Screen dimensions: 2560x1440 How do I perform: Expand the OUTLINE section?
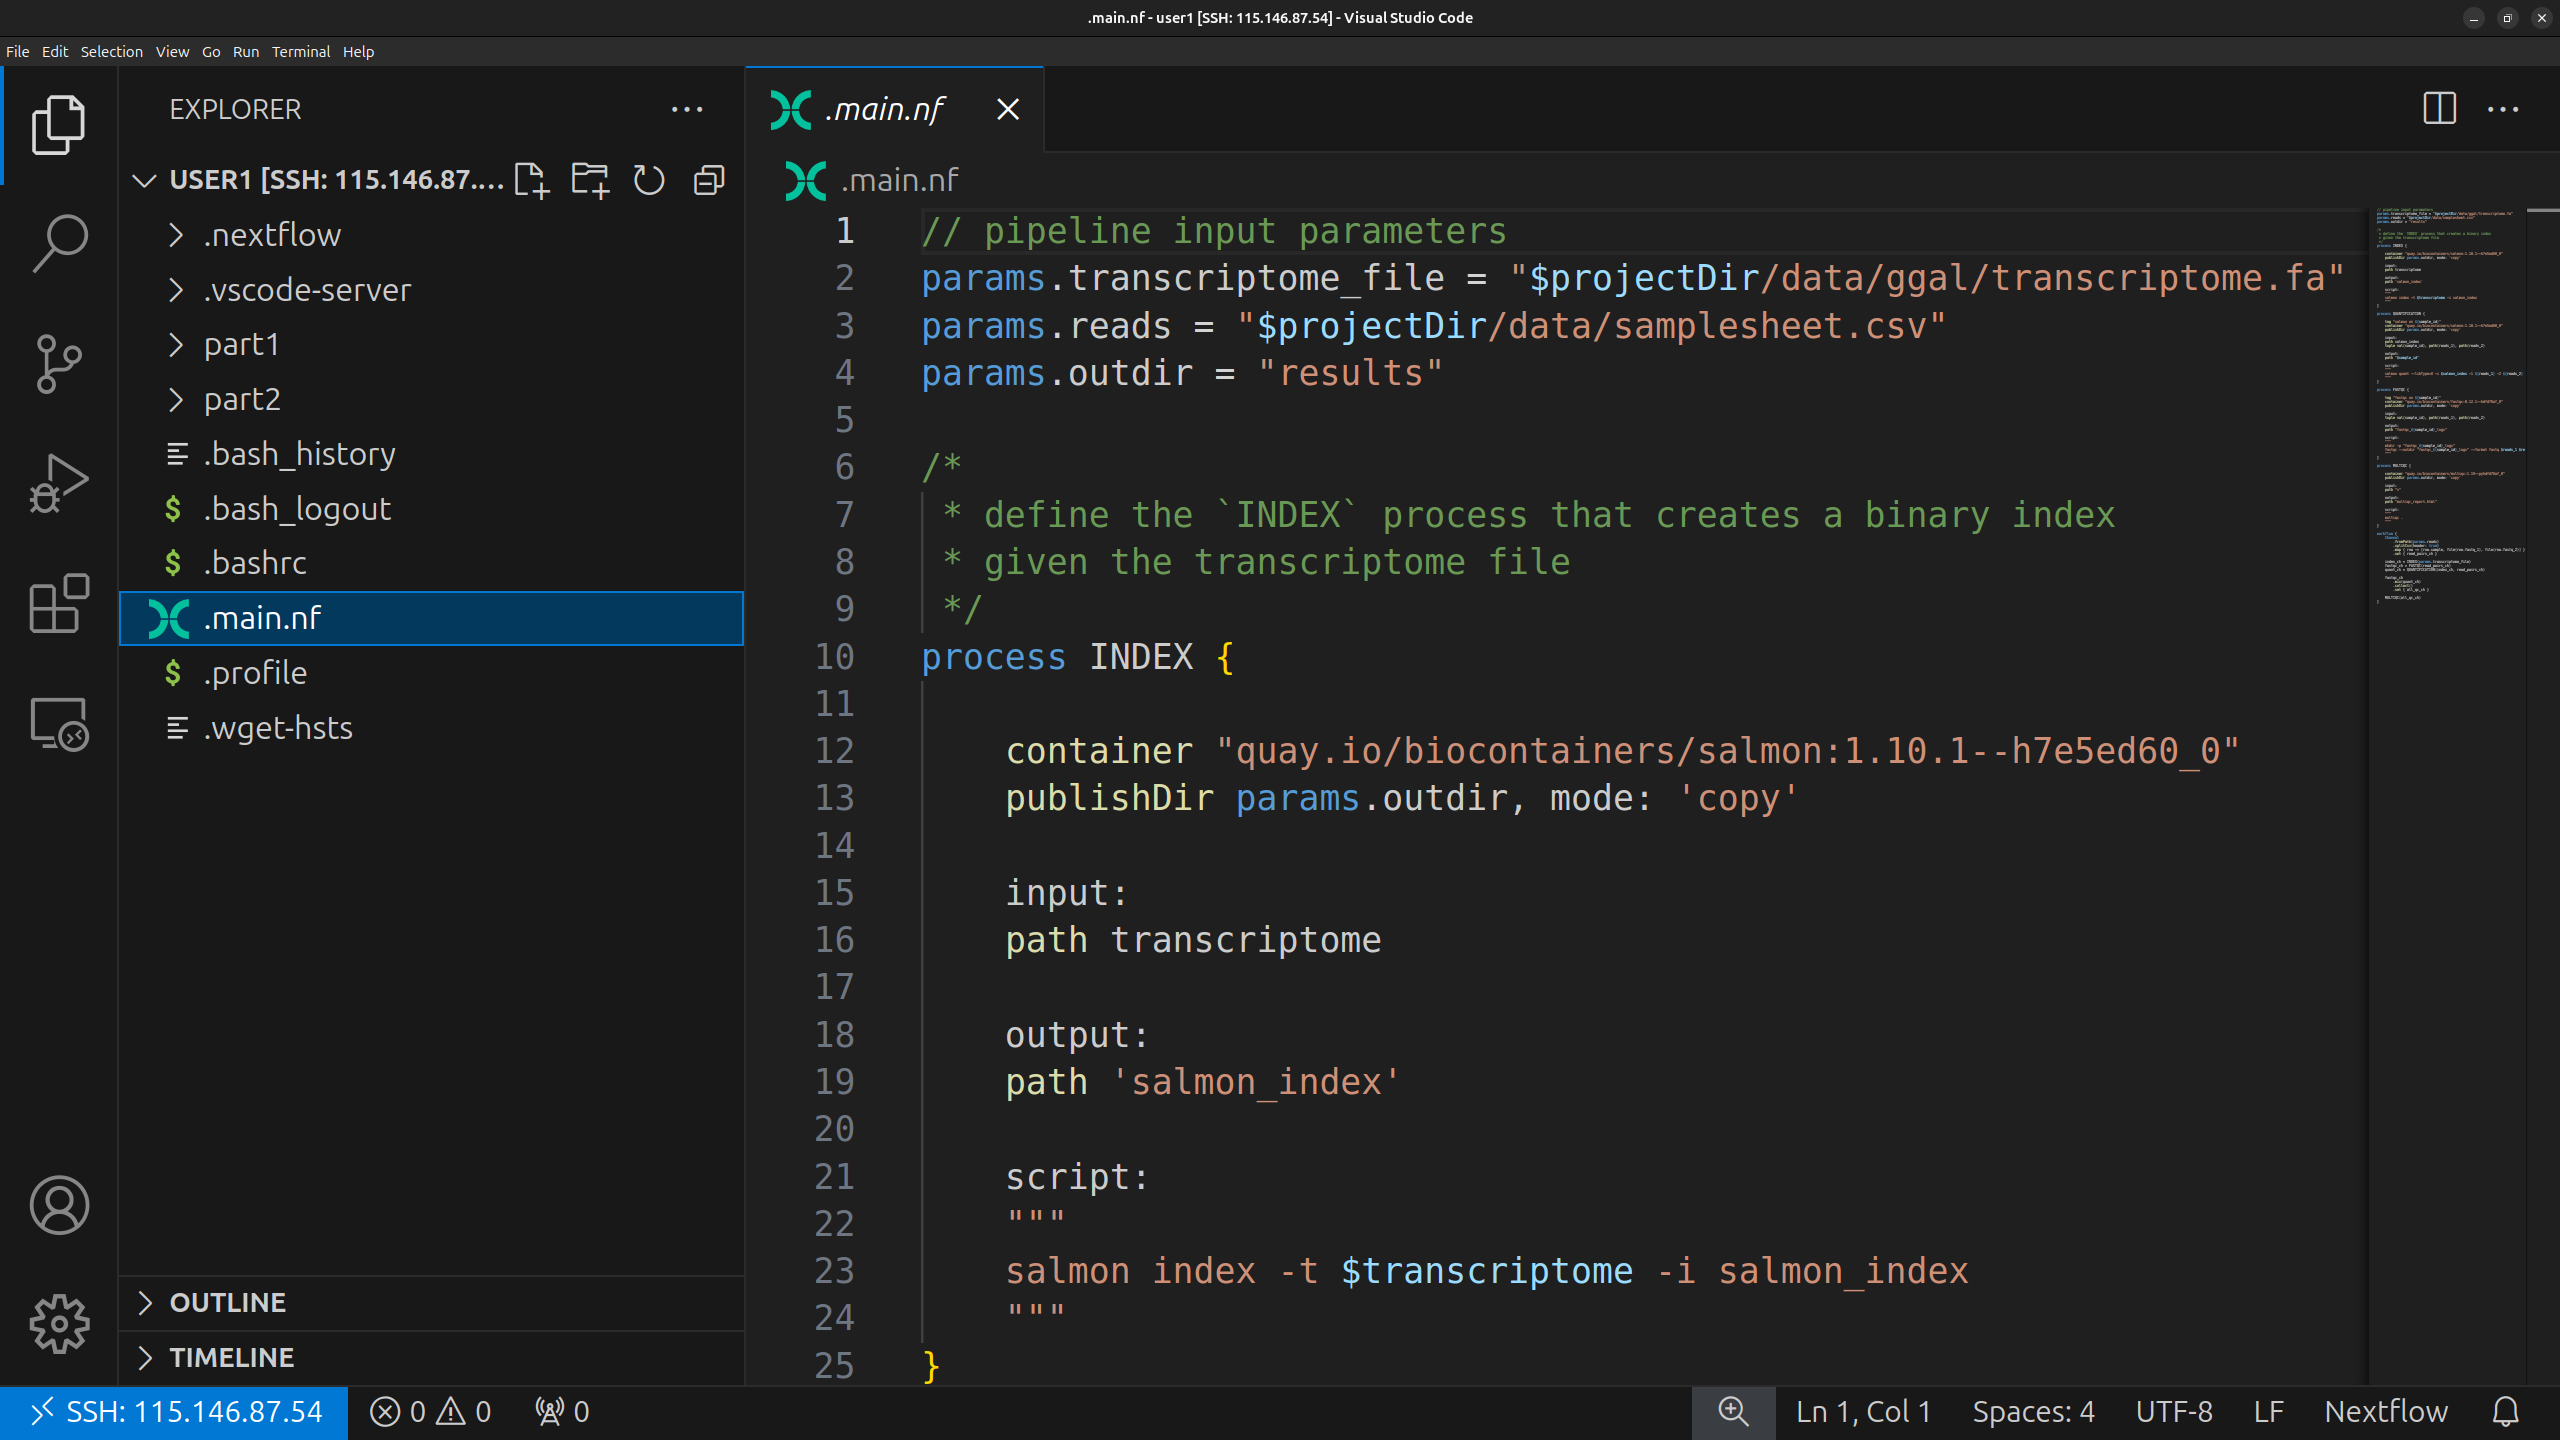tap(228, 1302)
